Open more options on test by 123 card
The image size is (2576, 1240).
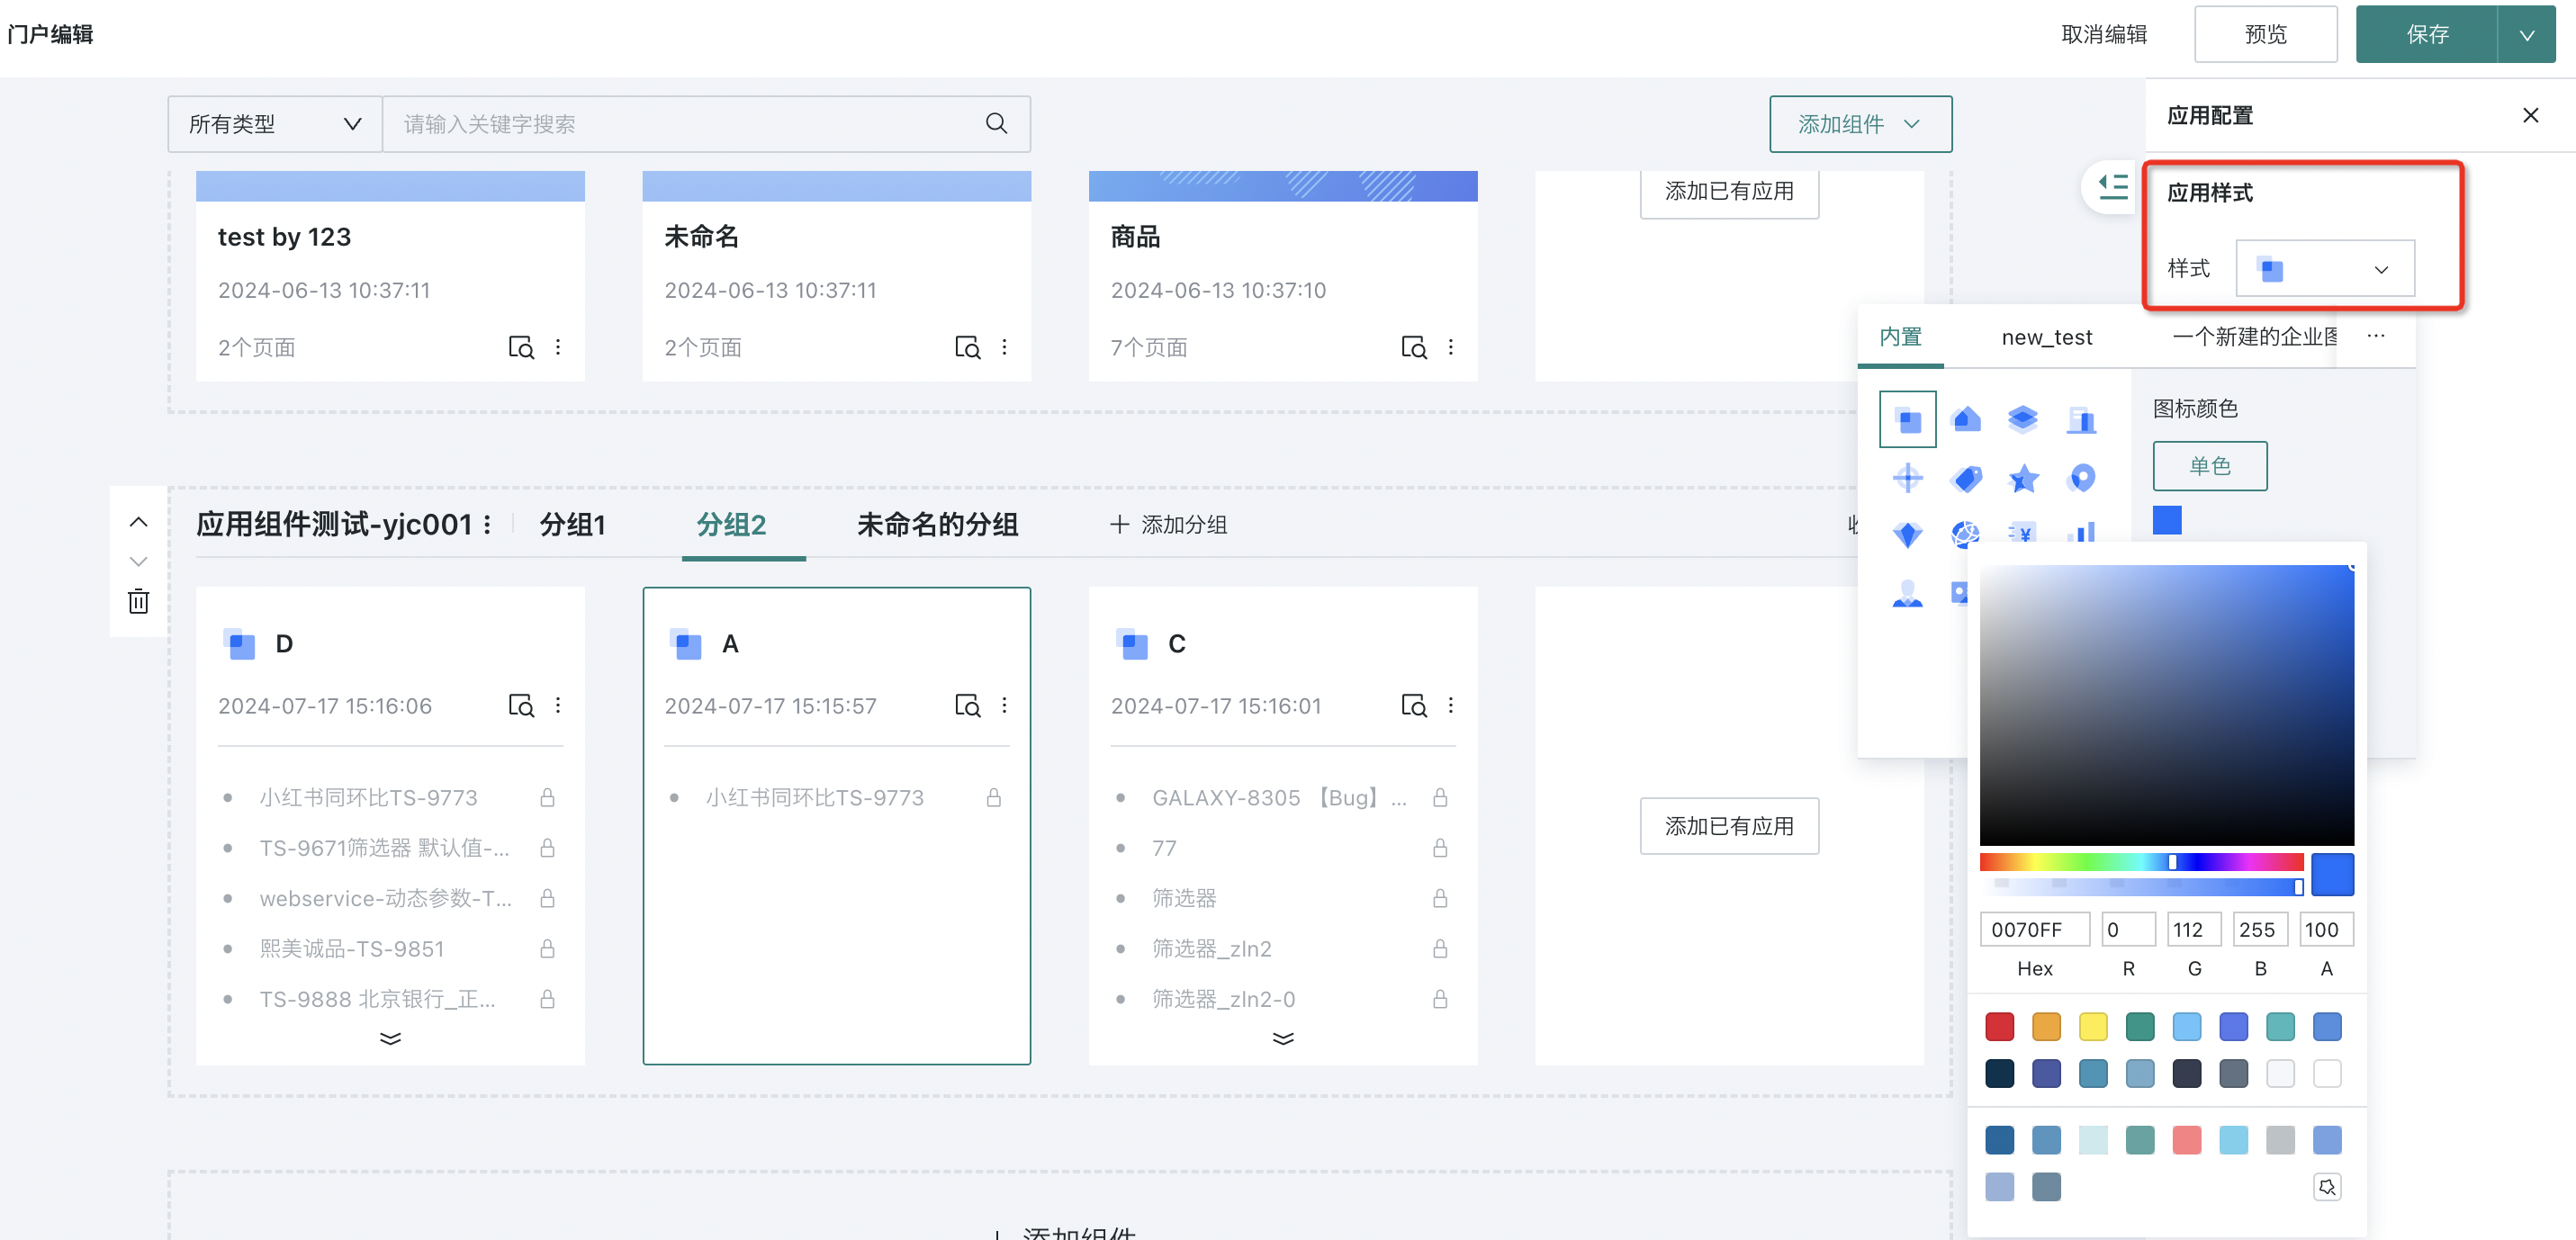(558, 347)
